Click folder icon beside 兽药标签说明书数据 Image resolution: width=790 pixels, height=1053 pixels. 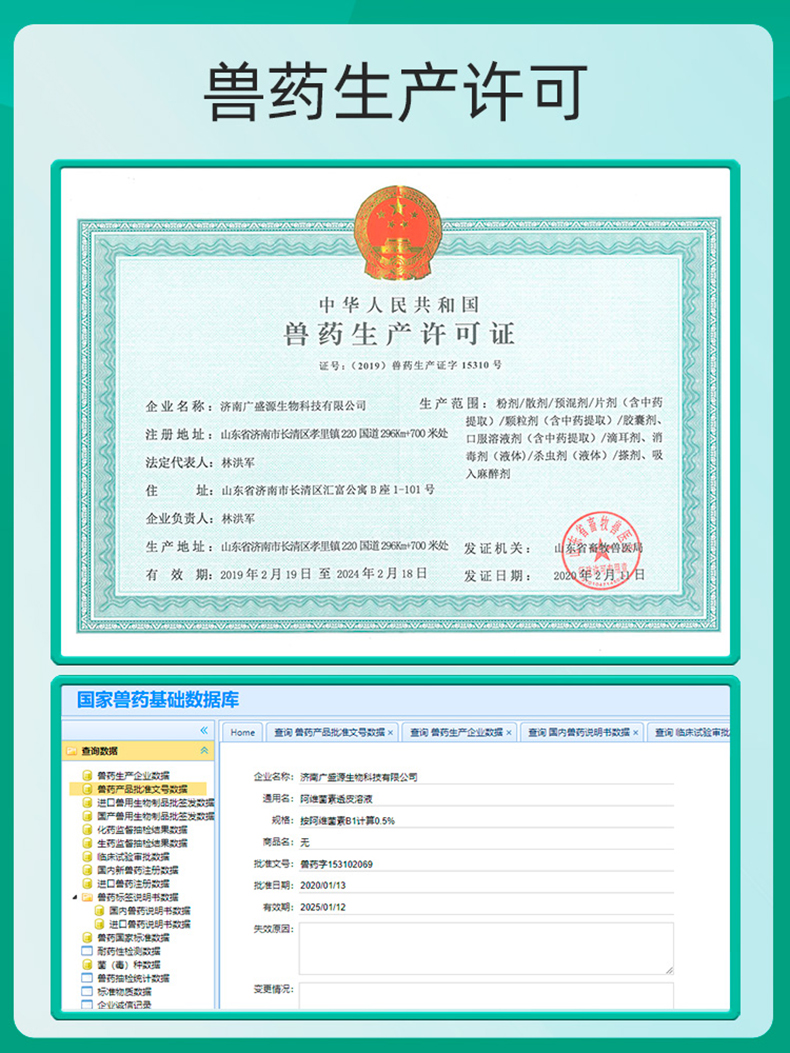pyautogui.click(x=87, y=897)
